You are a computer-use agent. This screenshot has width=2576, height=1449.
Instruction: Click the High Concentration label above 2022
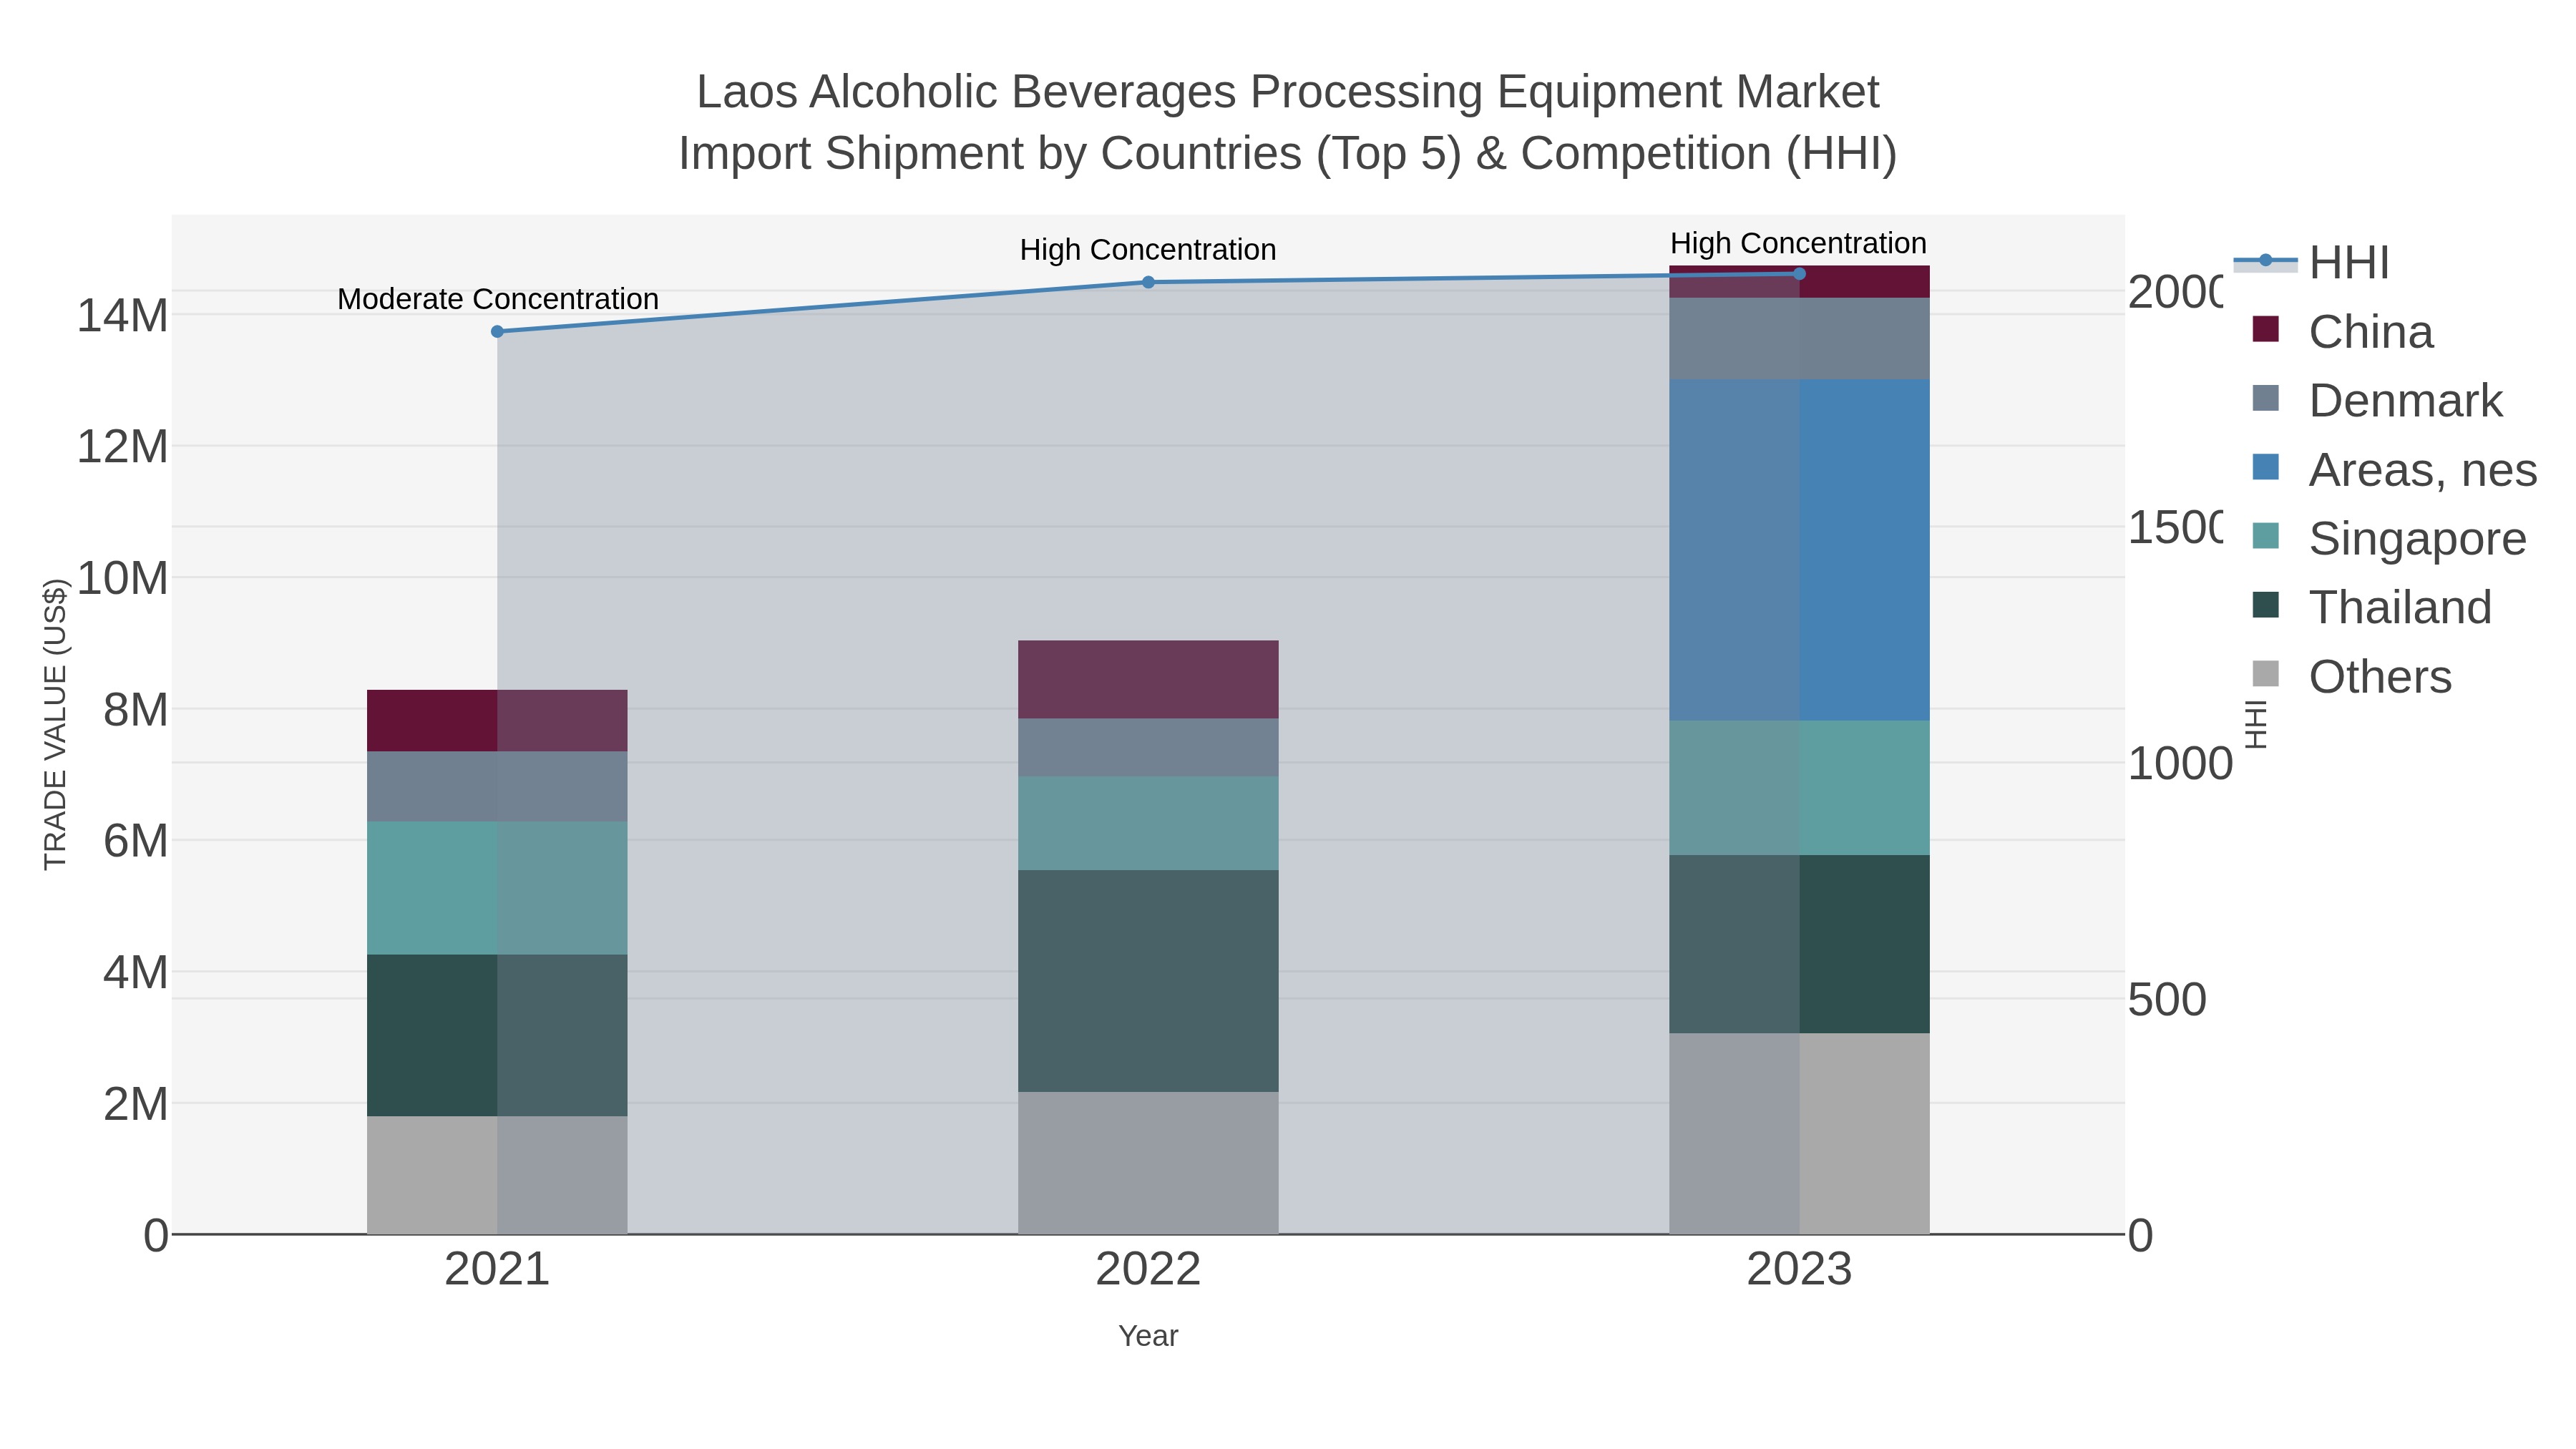tap(1148, 249)
